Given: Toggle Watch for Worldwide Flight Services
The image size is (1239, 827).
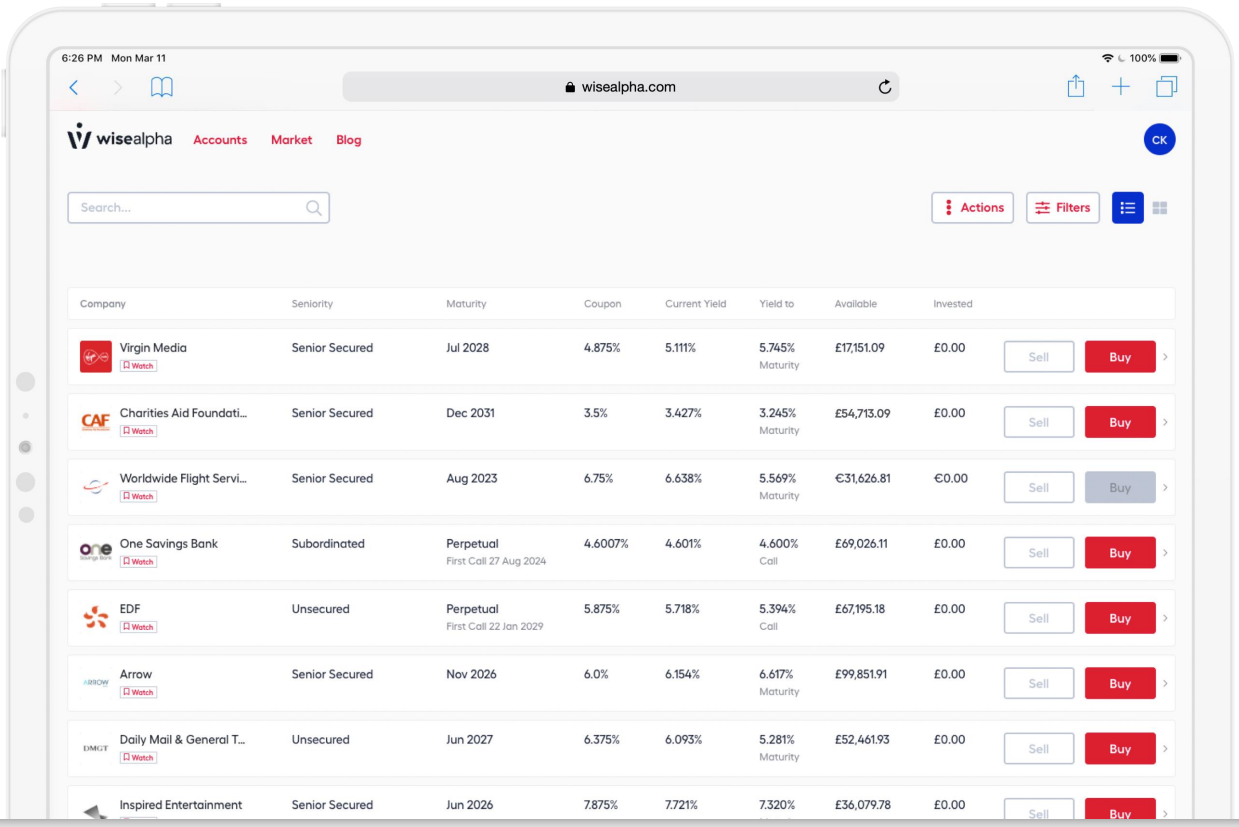Looking at the screenshot, I should [x=138, y=496].
